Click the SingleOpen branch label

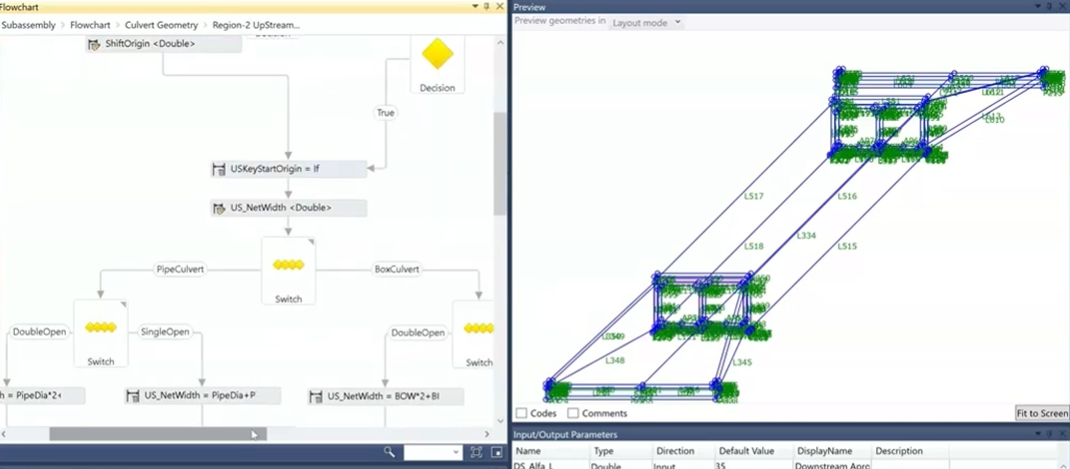[x=164, y=332]
